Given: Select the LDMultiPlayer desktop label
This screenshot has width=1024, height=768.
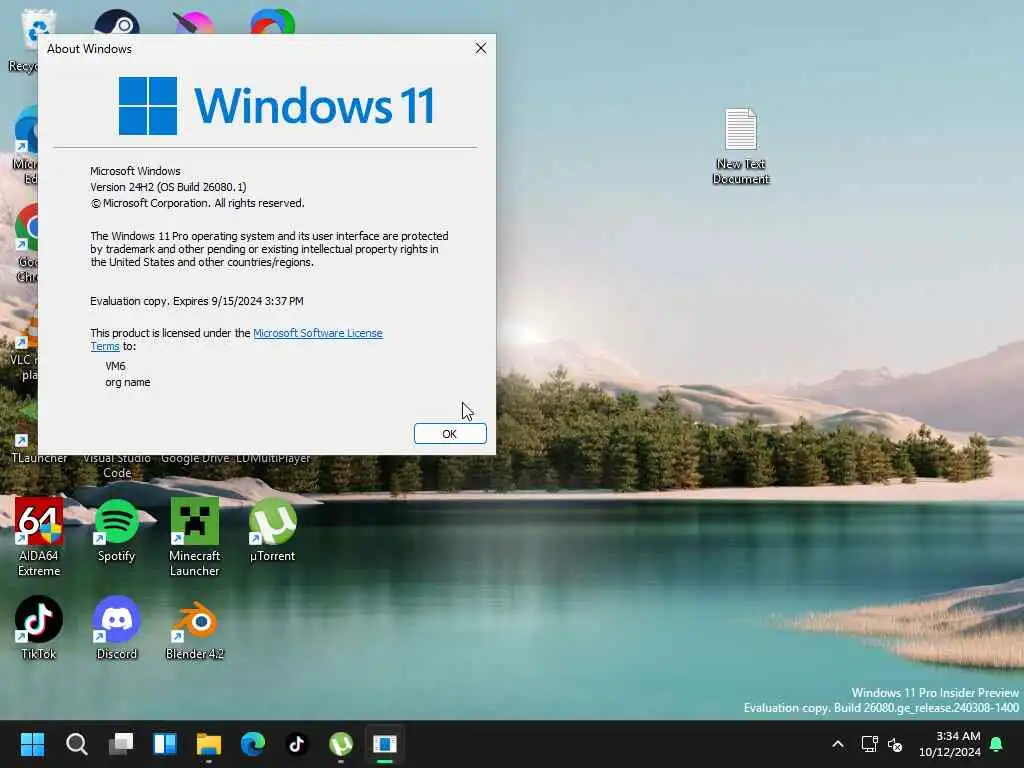Looking at the screenshot, I should click(x=273, y=459).
